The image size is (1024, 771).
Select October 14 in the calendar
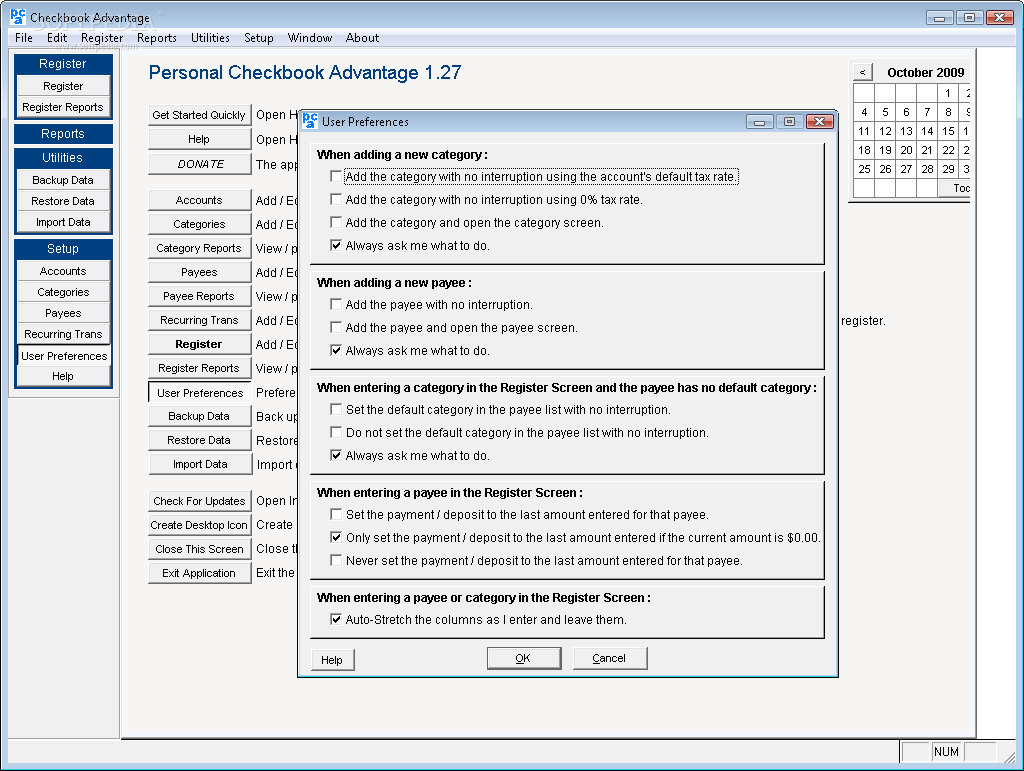[927, 131]
